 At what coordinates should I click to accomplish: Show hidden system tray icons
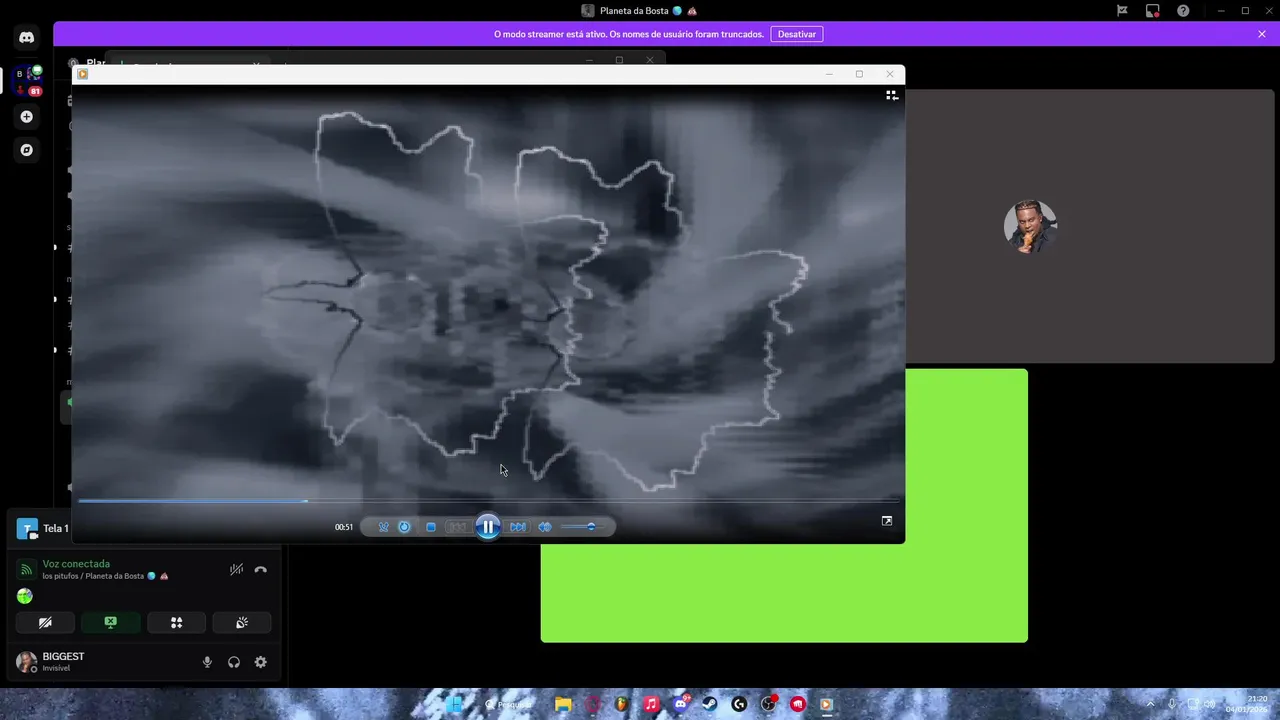pos(1150,704)
